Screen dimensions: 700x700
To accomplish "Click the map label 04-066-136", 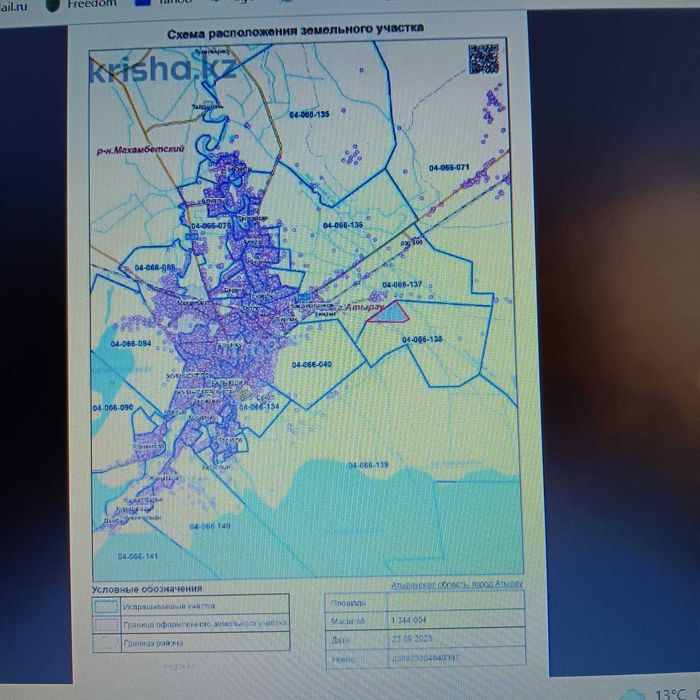I will click(343, 225).
